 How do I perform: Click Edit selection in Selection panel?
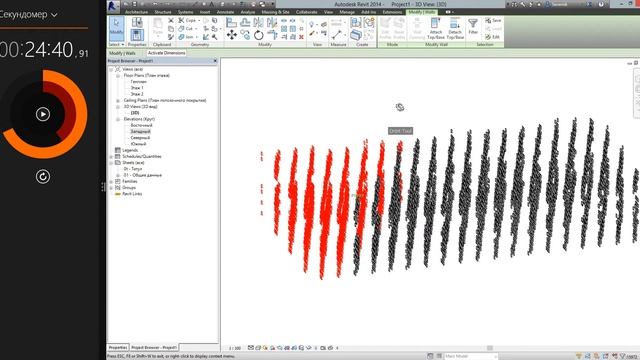[x=493, y=37]
